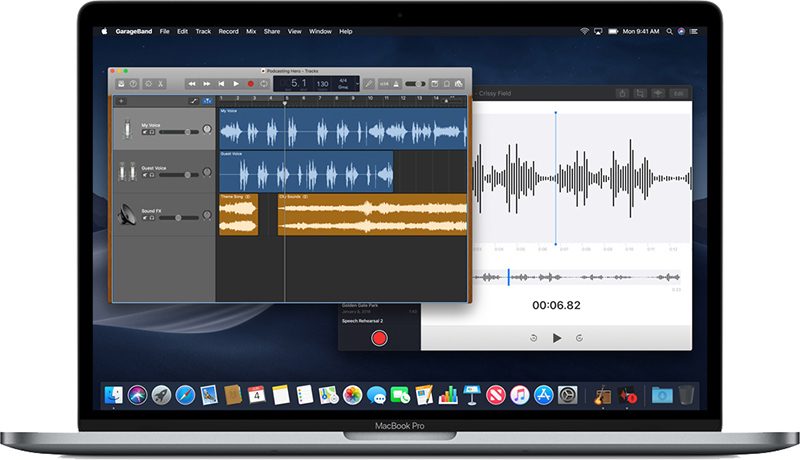
Task: Open the News app from Dock
Action: click(x=495, y=395)
